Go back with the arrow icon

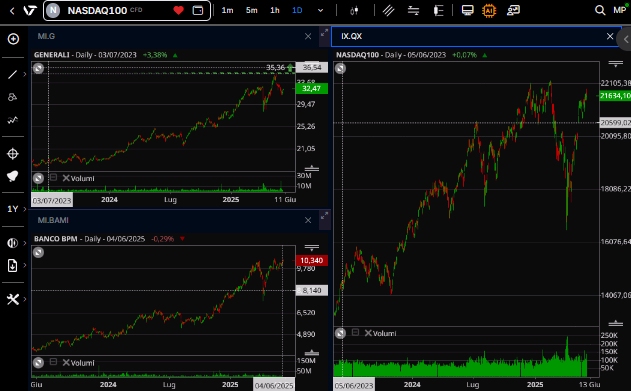(x=12, y=11)
